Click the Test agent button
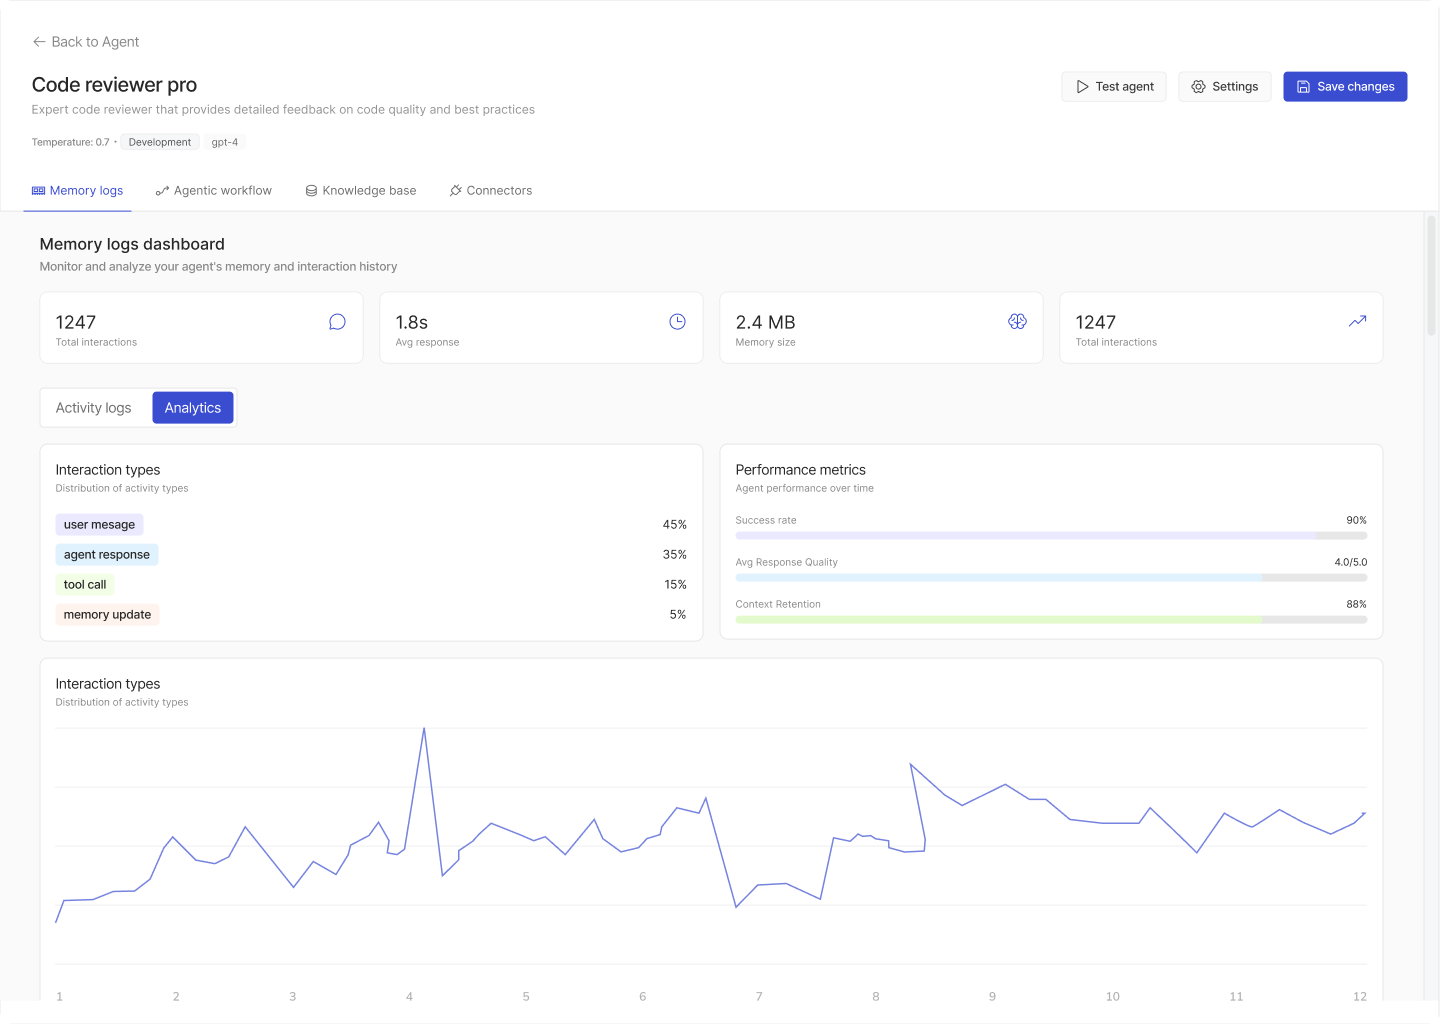This screenshot has width=1440, height=1024. 1114,87
